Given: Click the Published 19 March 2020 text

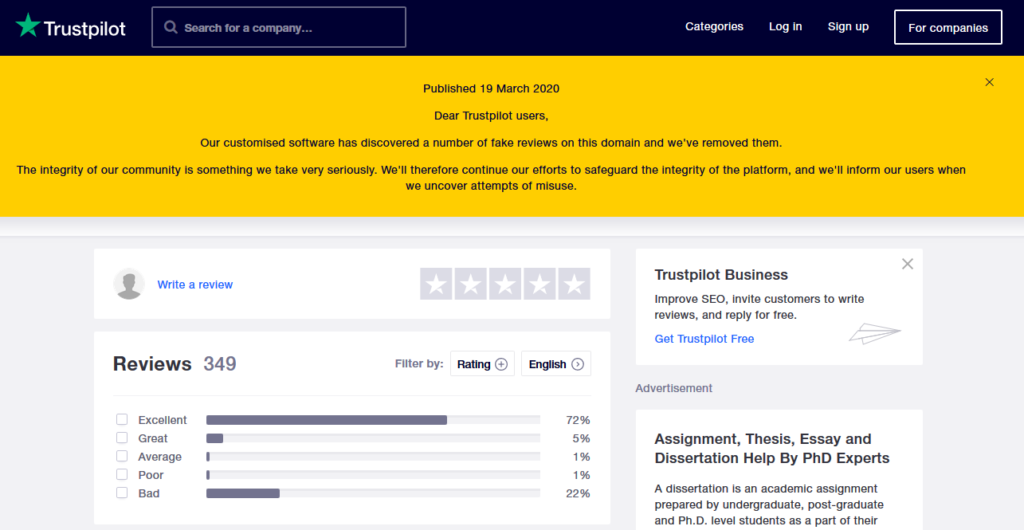Looking at the screenshot, I should [x=491, y=88].
